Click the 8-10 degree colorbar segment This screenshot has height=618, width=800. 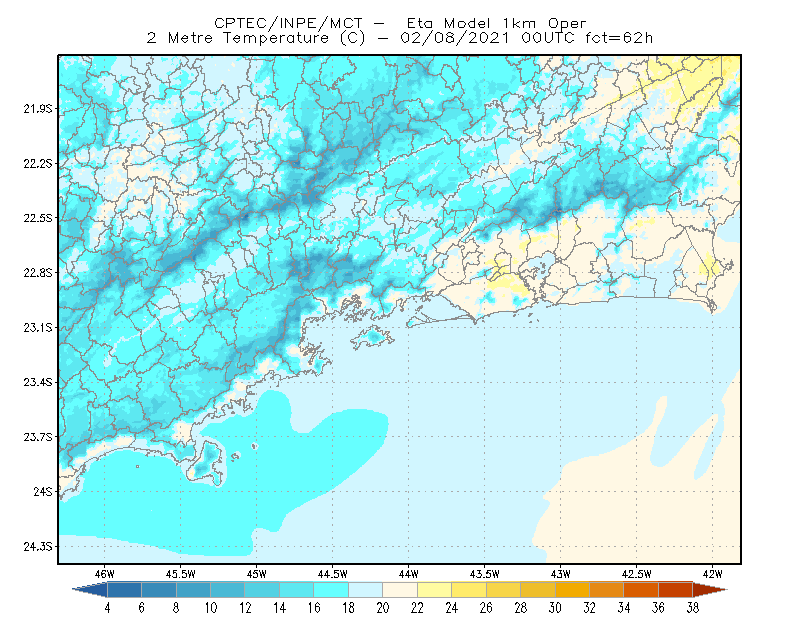pyautogui.click(x=193, y=590)
